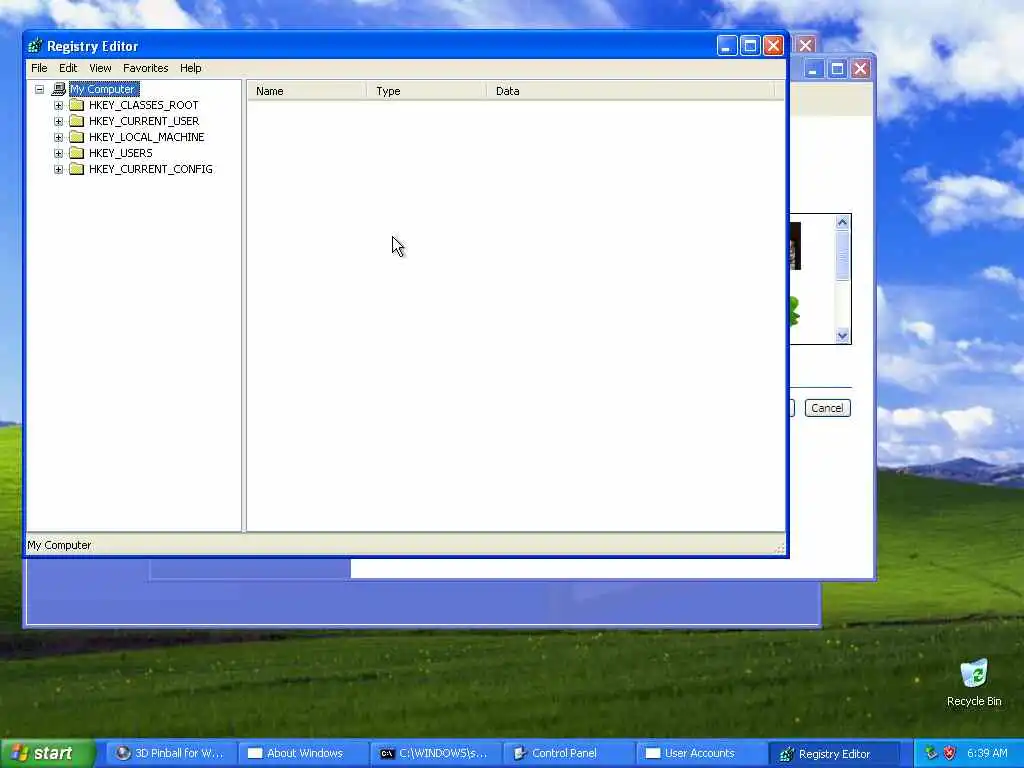Click Cancel in the background User Accounts dialog
Screen dimensions: 1024x768
[x=827, y=408]
